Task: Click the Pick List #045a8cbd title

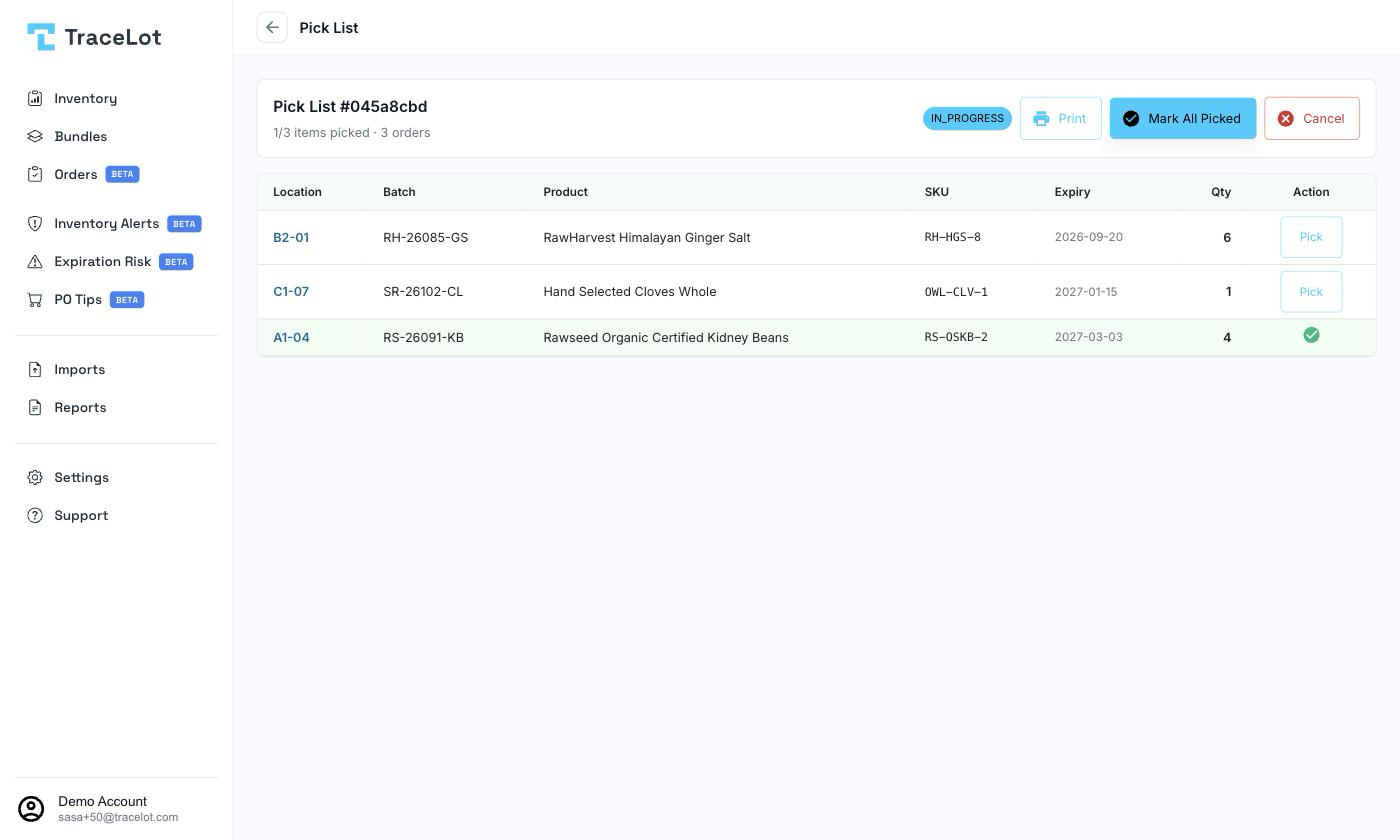Action: click(x=350, y=106)
